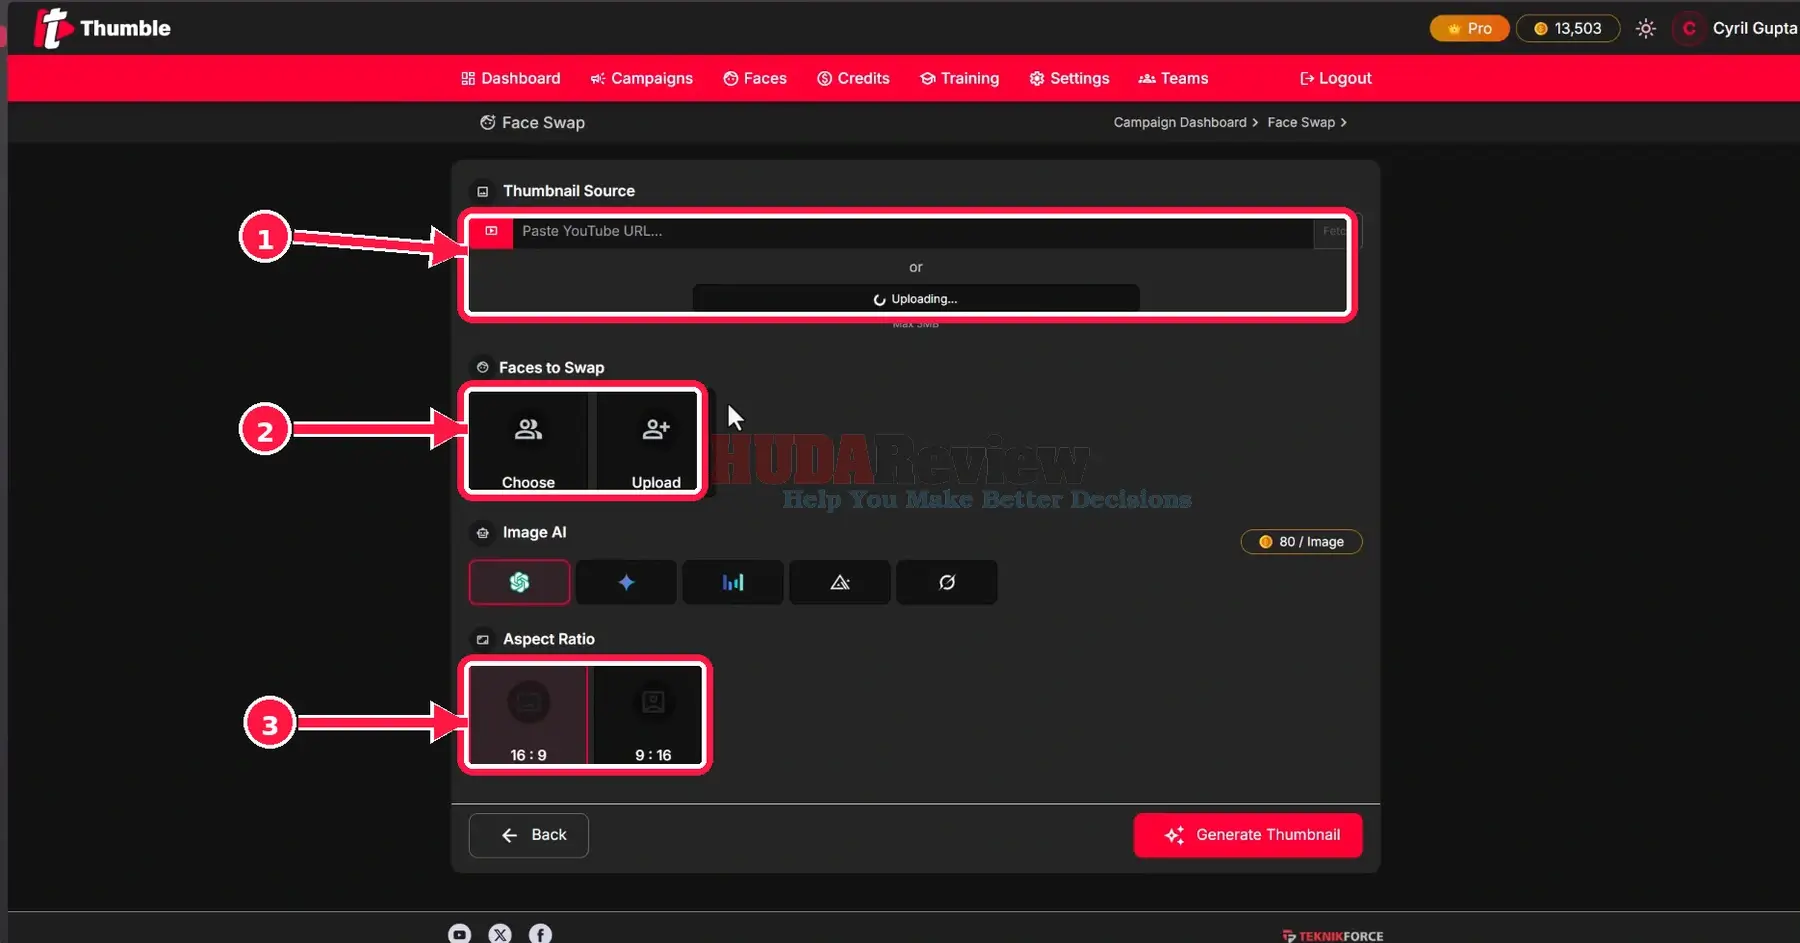Click the Generate Thumbnail button
The height and width of the screenshot is (943, 1800).
pos(1248,835)
